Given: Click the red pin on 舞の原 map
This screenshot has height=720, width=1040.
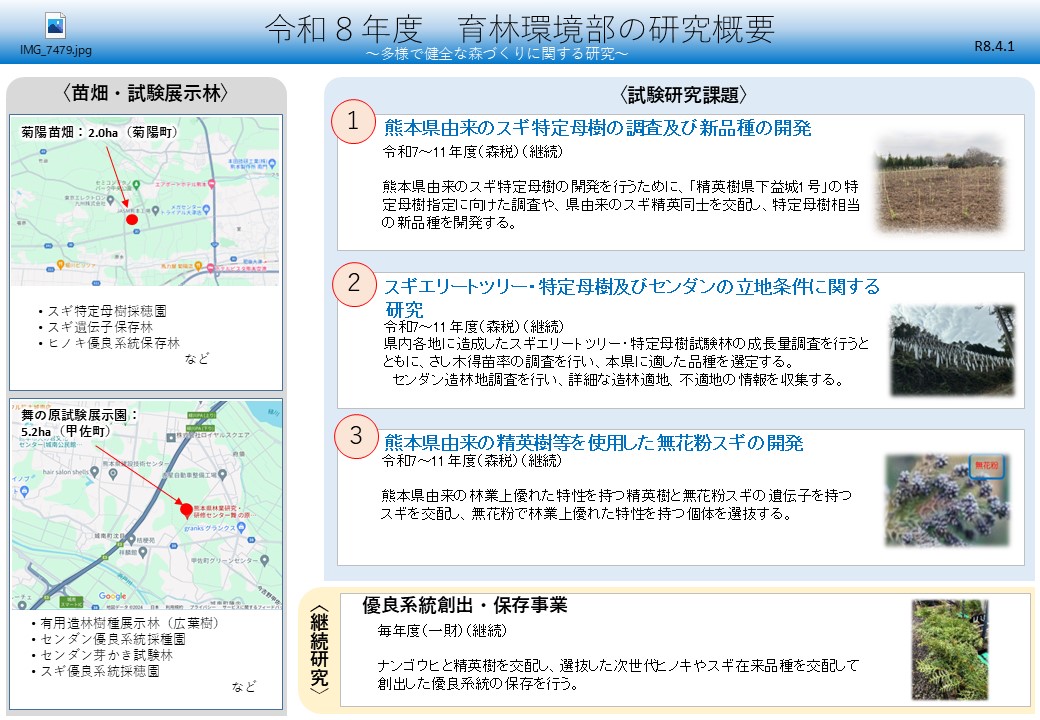Looking at the screenshot, I should 187,509.
